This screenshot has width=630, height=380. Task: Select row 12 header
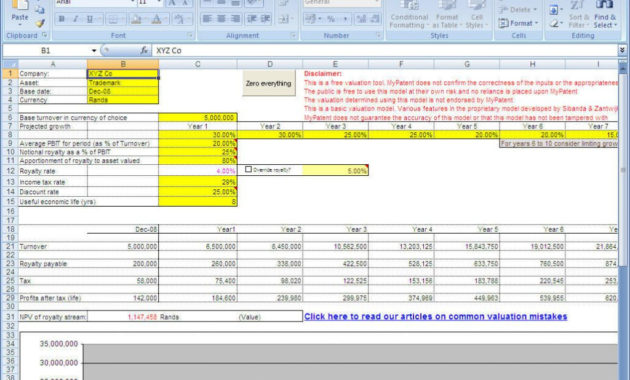(x=10, y=171)
